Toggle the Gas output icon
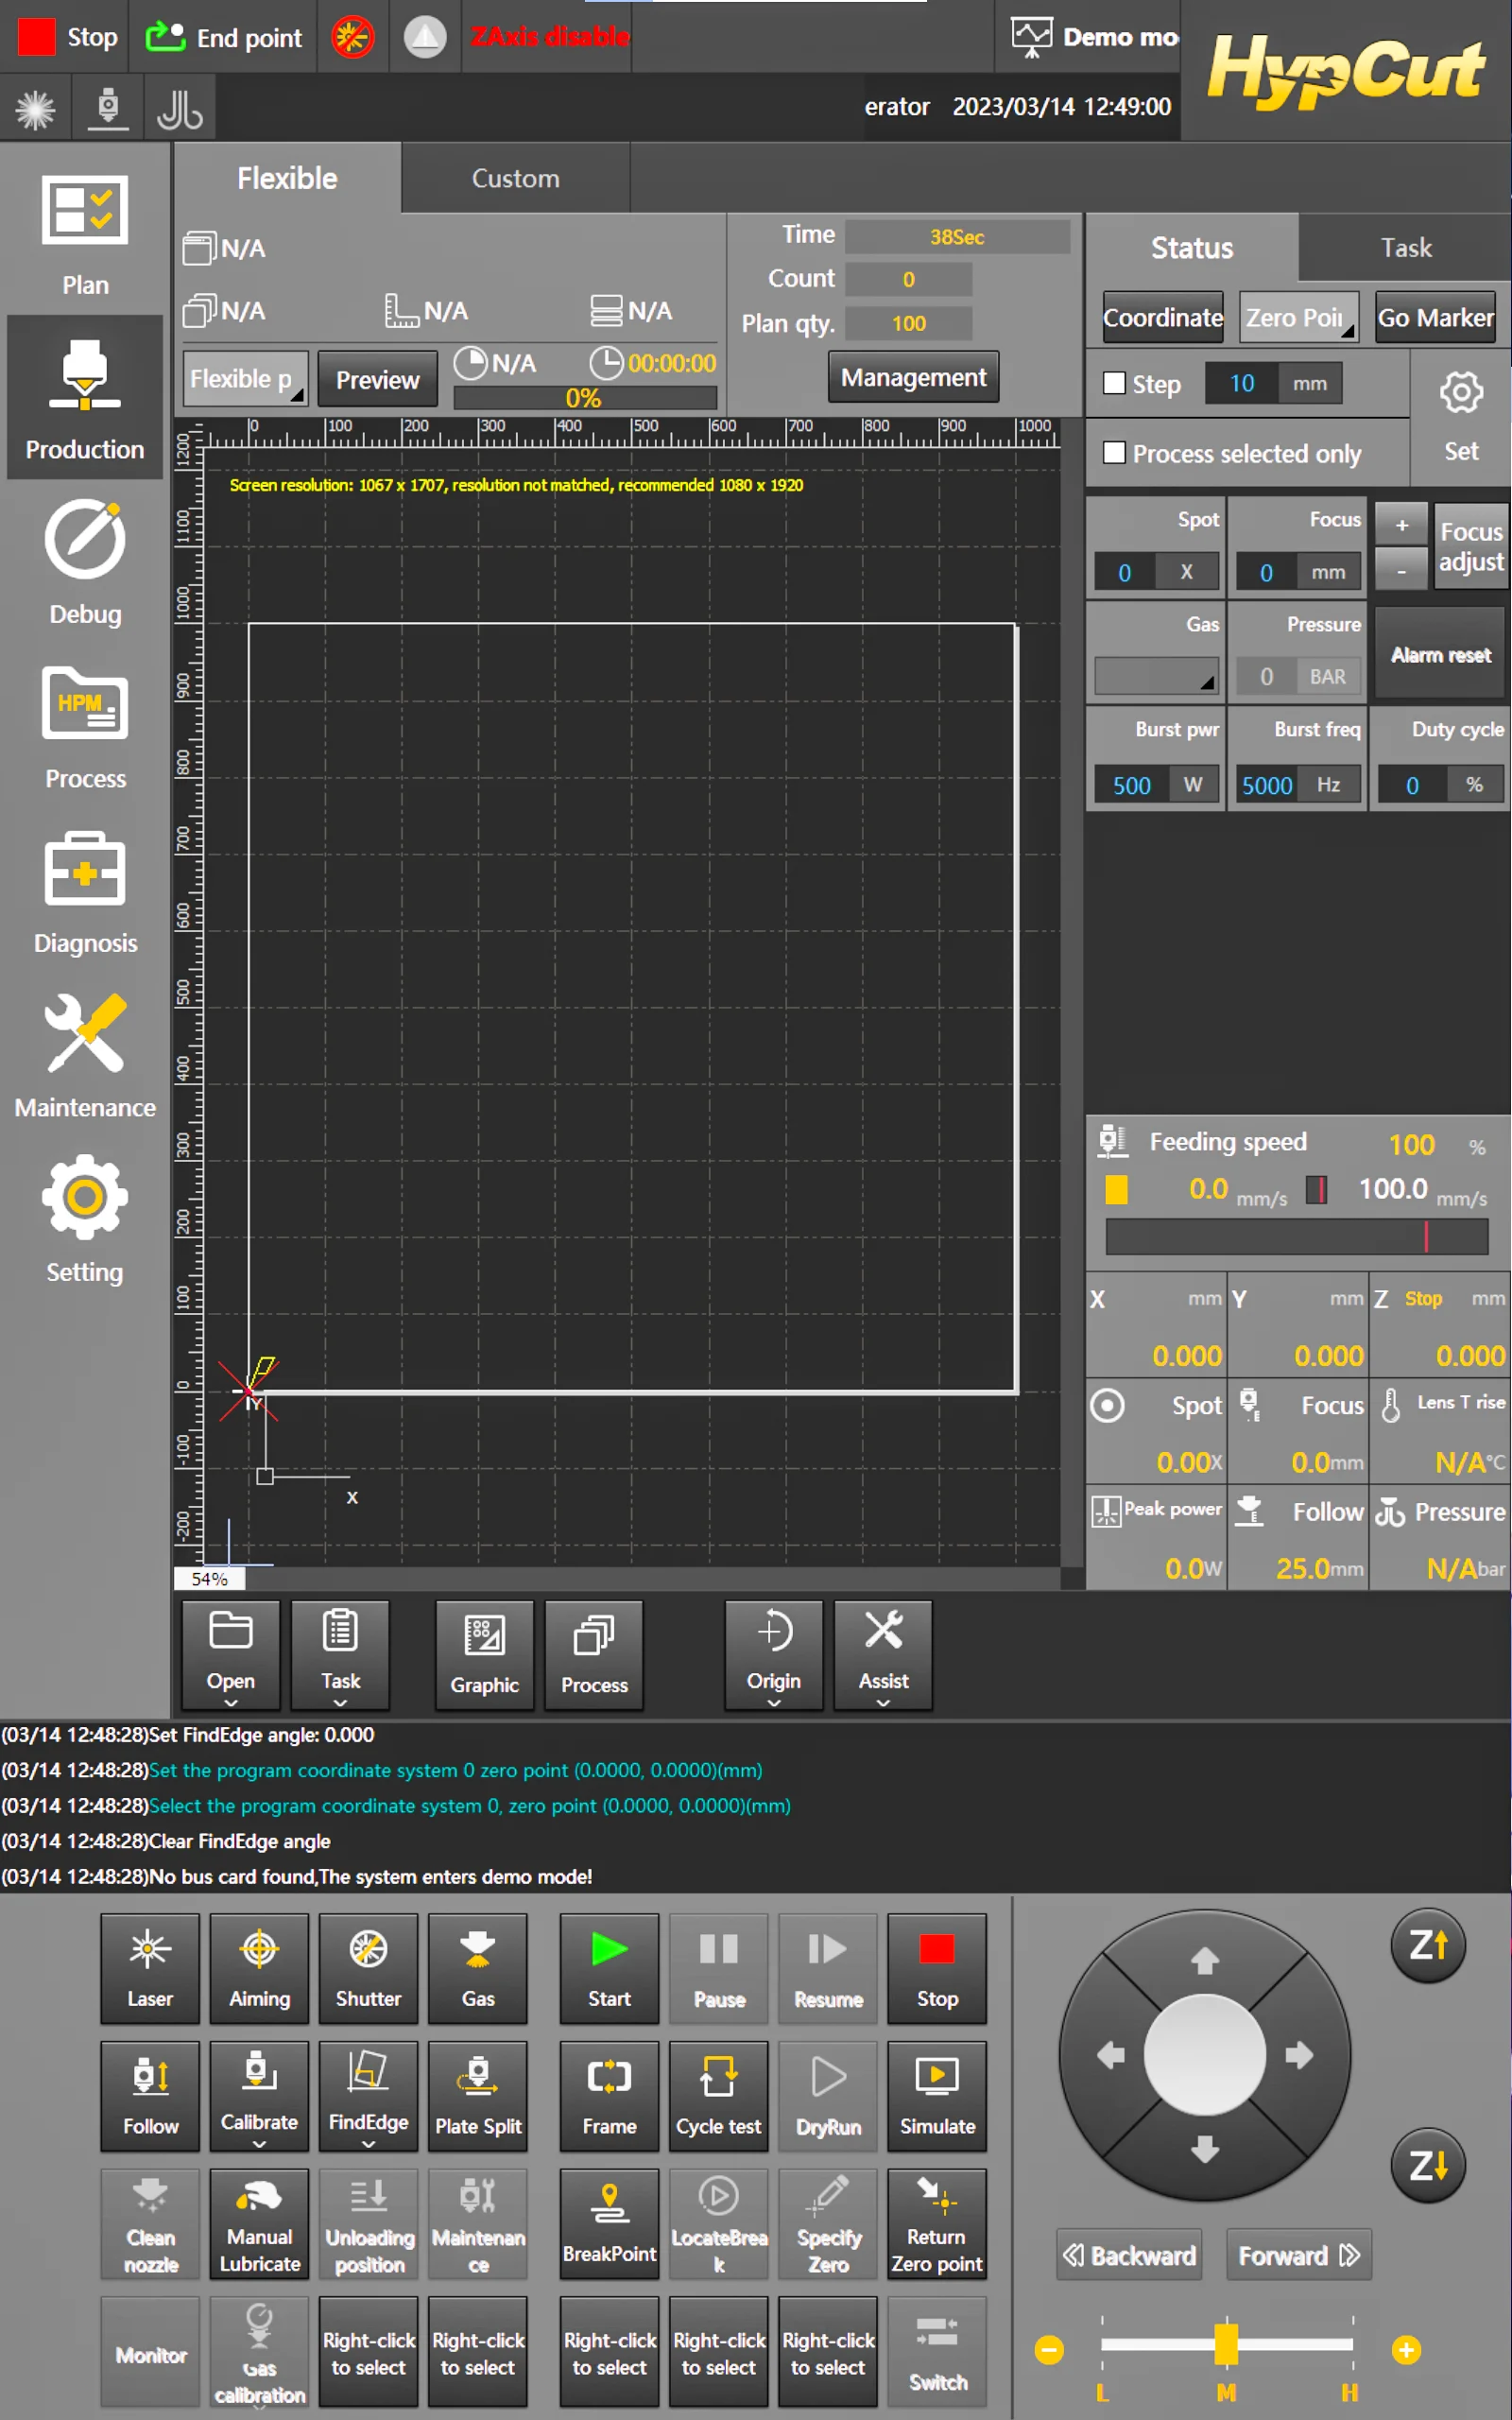 coord(478,1968)
